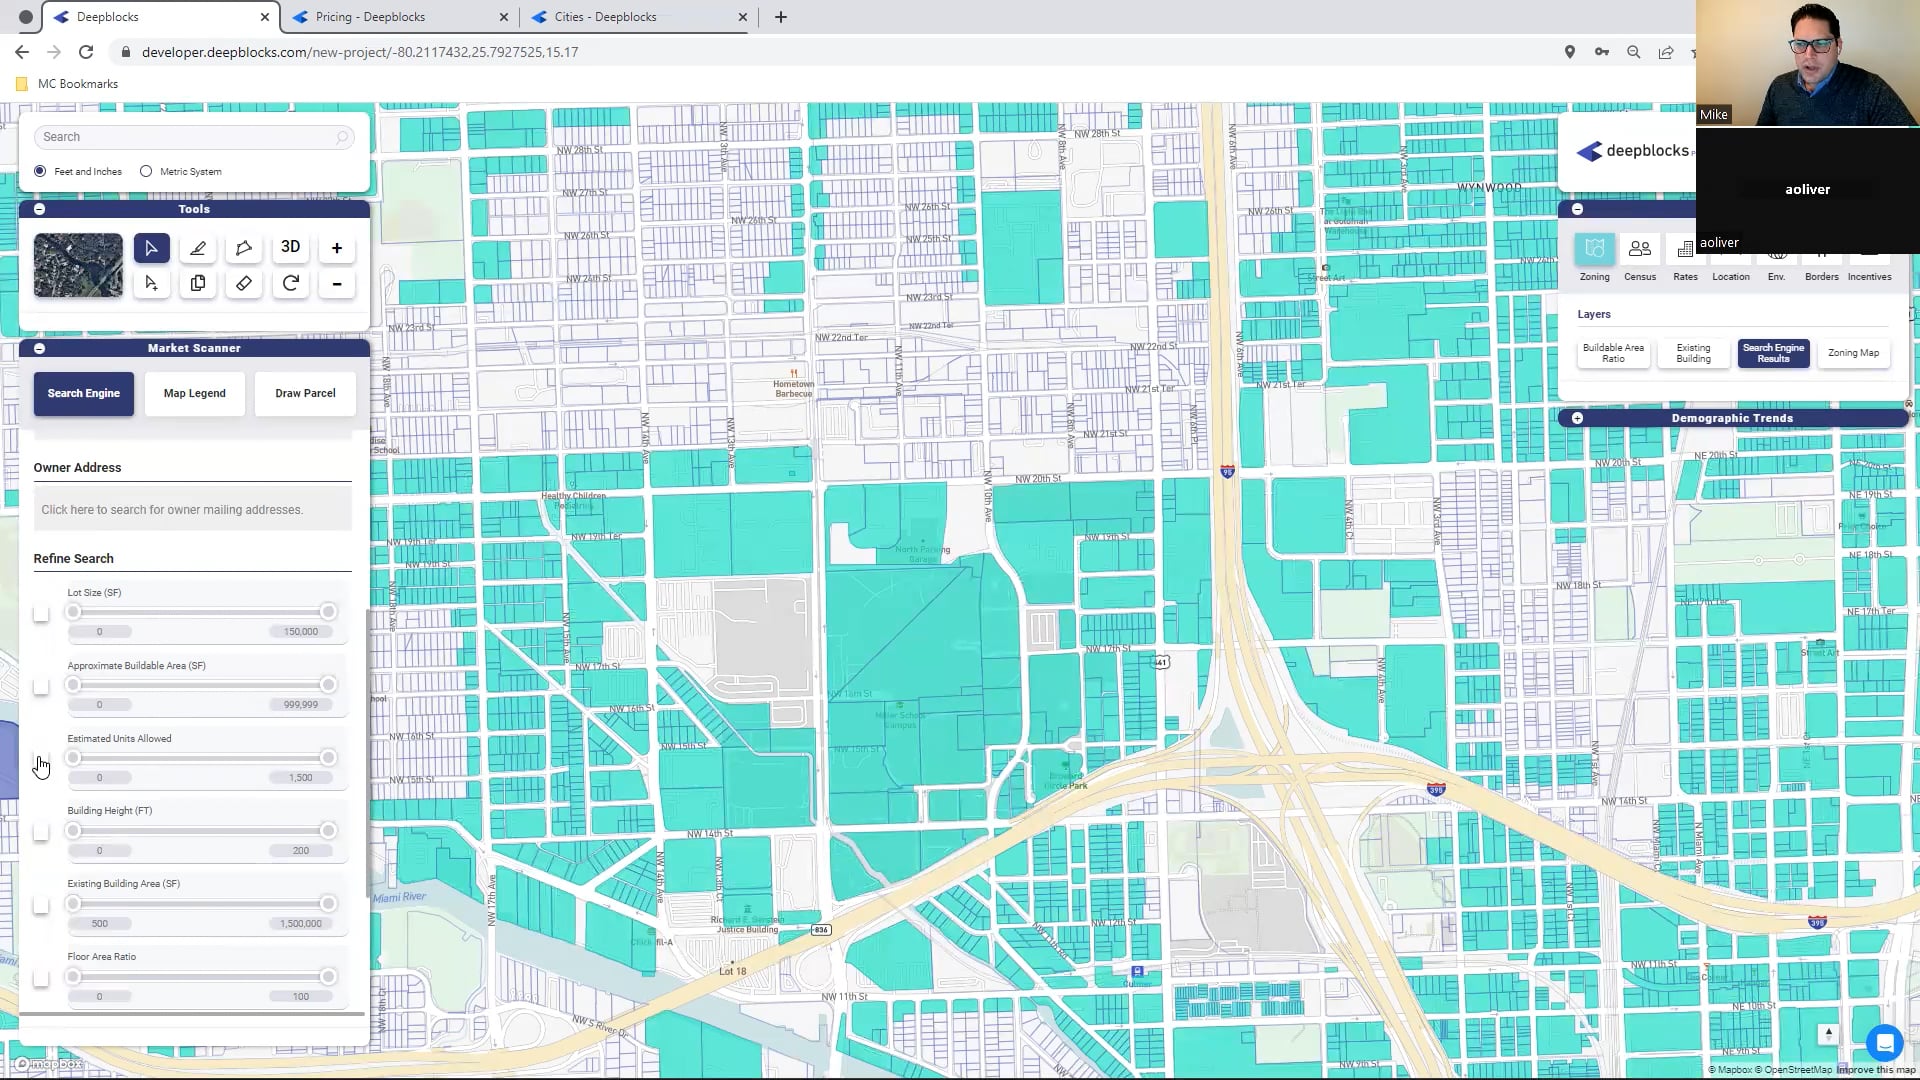
Task: Click the rotate/refresh tool icon
Action: [x=290, y=284]
